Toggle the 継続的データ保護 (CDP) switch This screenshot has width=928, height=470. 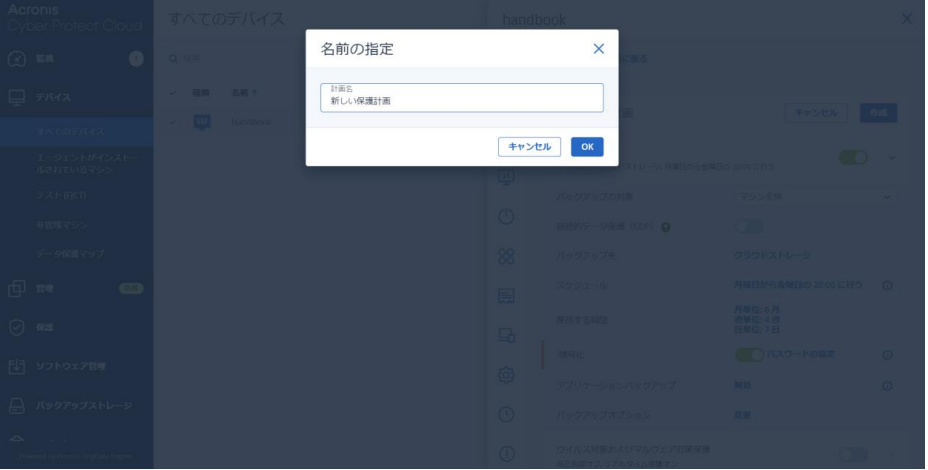point(750,226)
